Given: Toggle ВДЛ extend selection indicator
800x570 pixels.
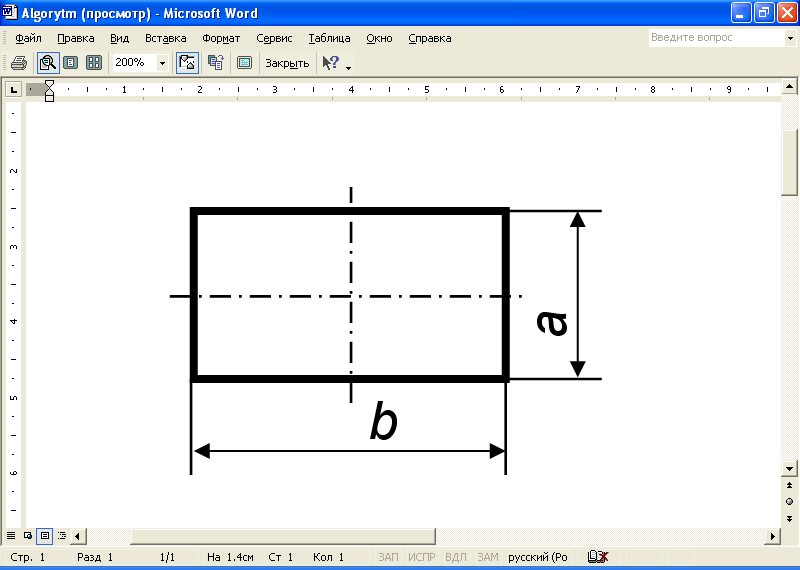Looking at the screenshot, I should pyautogui.click(x=456, y=557).
